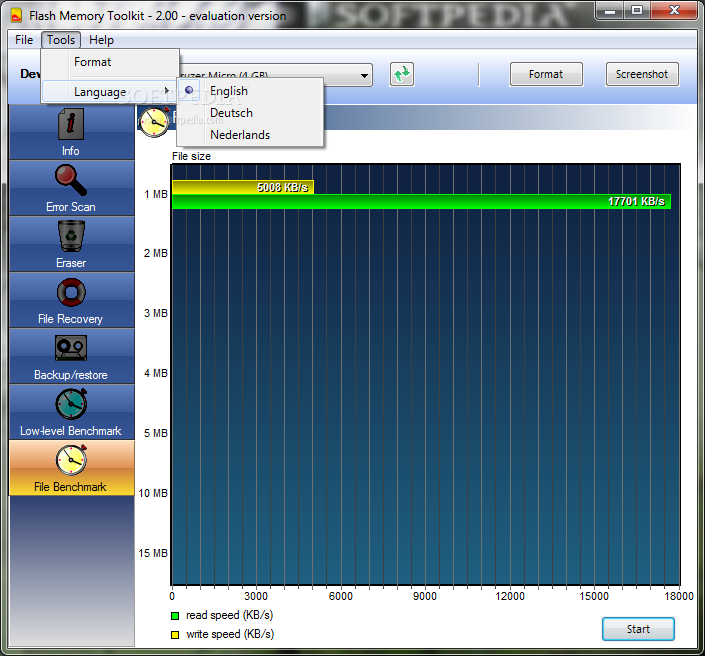Screen dimensions: 705x656
Task: Select File Benchmark stopwatch icon
Action: 71,460
